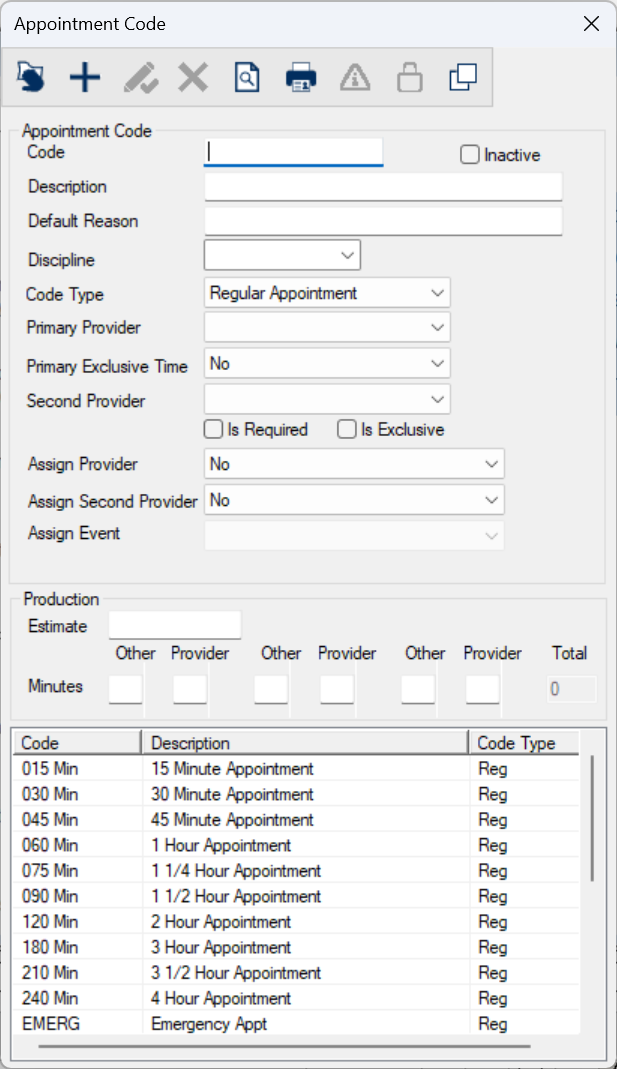Image resolution: width=617 pixels, height=1069 pixels.
Task: Click the copy windows icon
Action: (463, 77)
